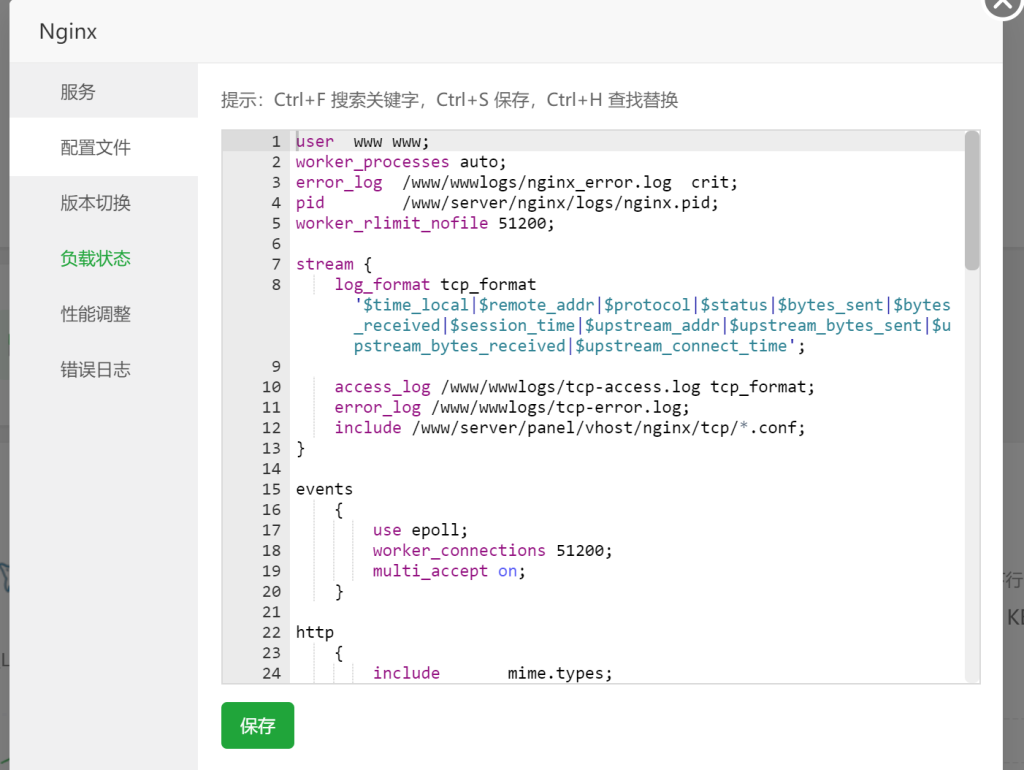
Task: Click the include vhost/nginx/tcp line
Action: pos(570,428)
